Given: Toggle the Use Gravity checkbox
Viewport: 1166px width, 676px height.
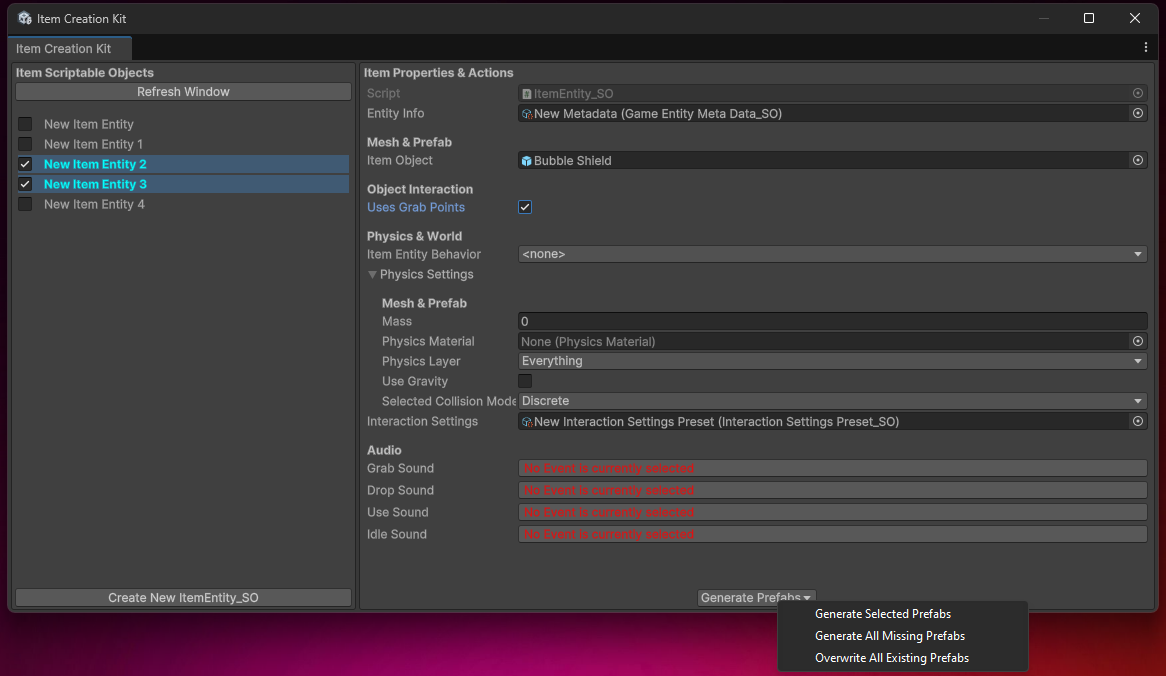Looking at the screenshot, I should tap(524, 381).
